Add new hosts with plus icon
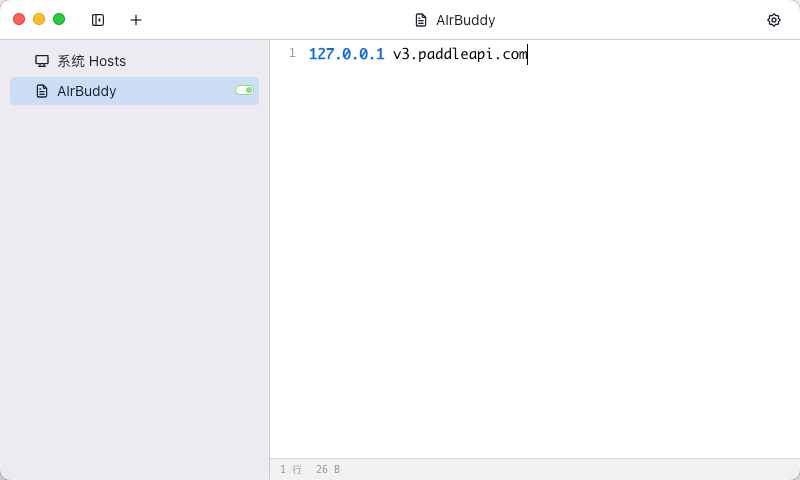Screen dimensions: 800x480 click(x=136, y=20)
